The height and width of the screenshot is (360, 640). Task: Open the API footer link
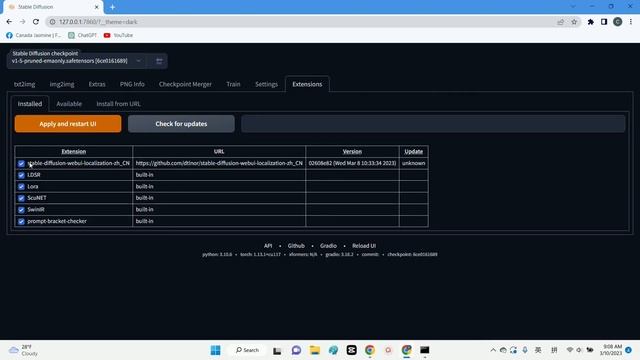(268, 246)
